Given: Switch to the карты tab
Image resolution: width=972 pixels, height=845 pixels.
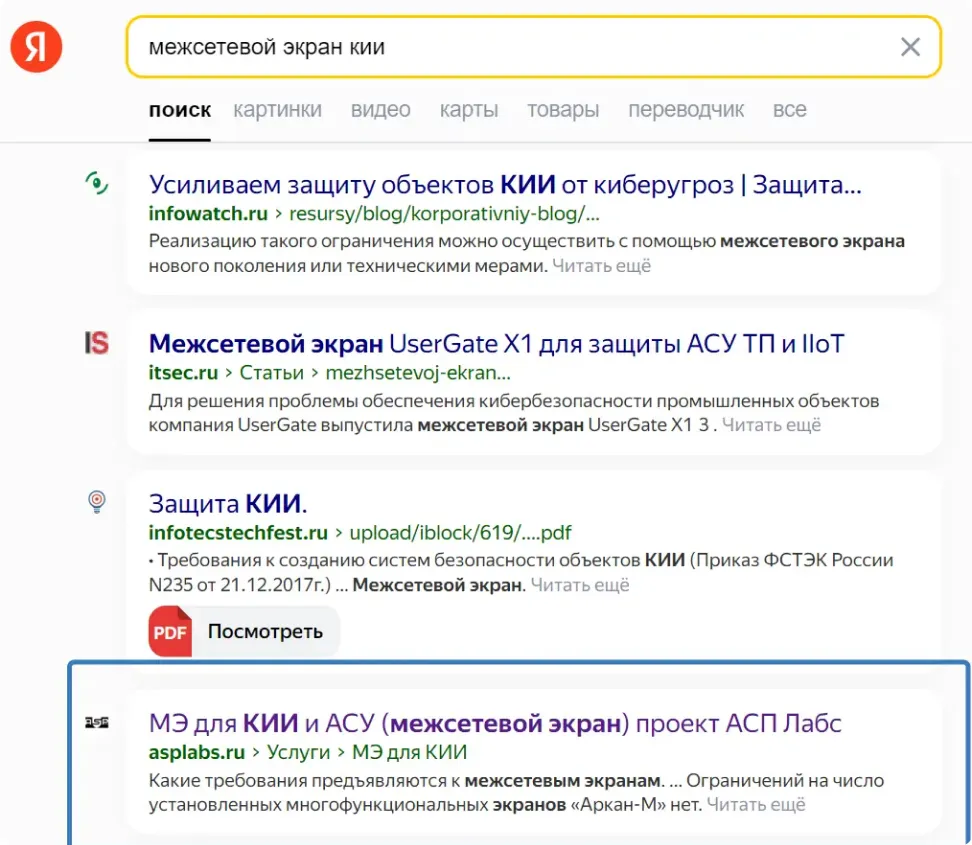Looking at the screenshot, I should [x=468, y=110].
